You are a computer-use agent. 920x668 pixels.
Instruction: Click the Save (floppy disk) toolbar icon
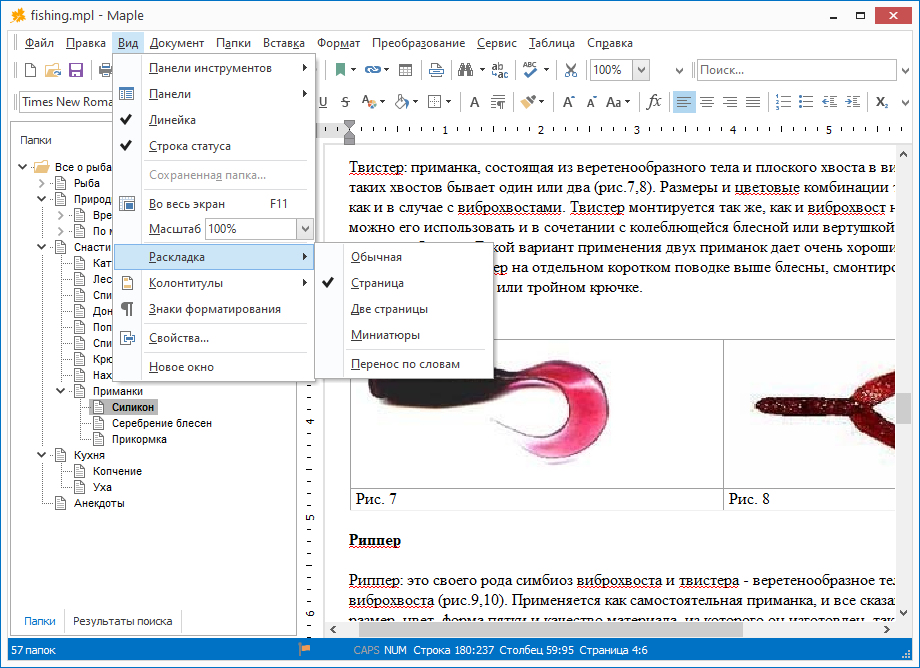click(x=75, y=70)
